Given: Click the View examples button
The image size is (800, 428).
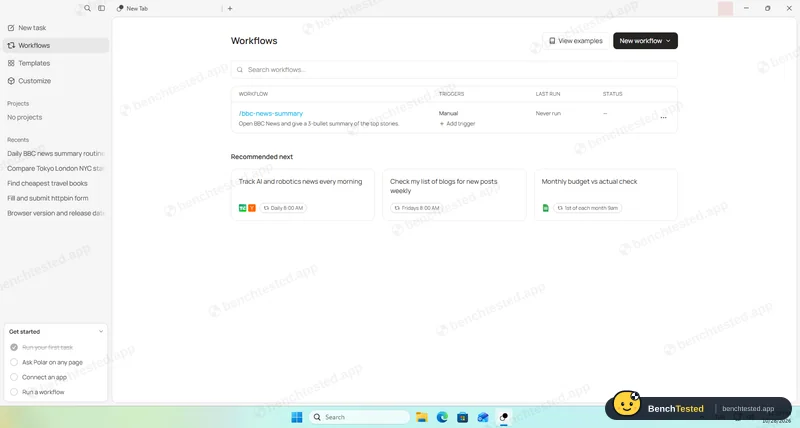Looking at the screenshot, I should click(576, 41).
